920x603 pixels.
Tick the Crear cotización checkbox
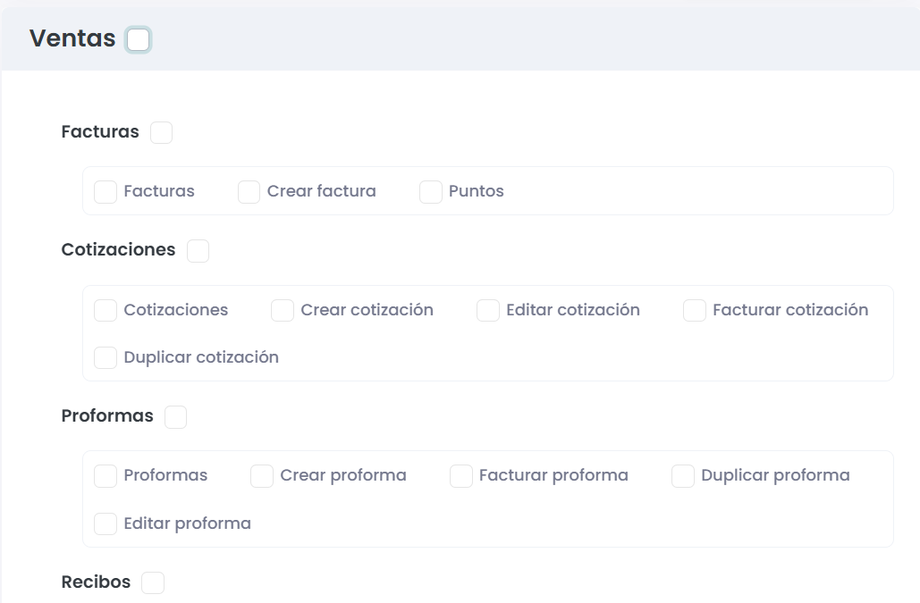pyautogui.click(x=282, y=311)
